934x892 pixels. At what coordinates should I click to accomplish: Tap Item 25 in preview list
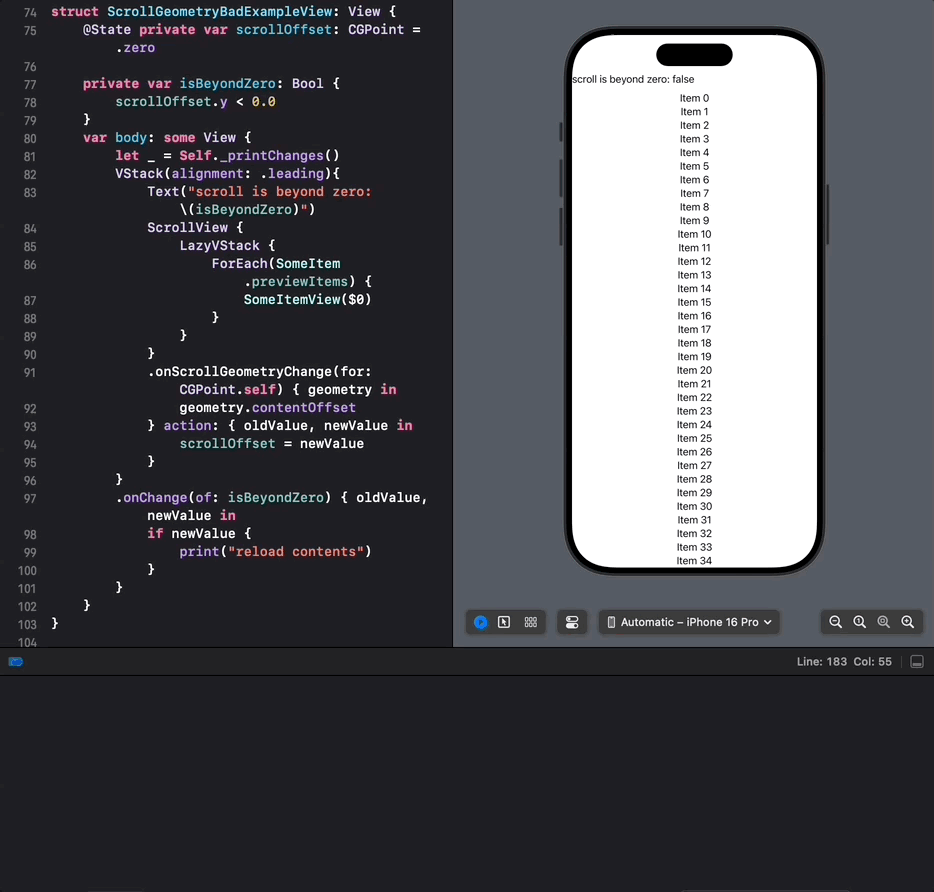(694, 439)
